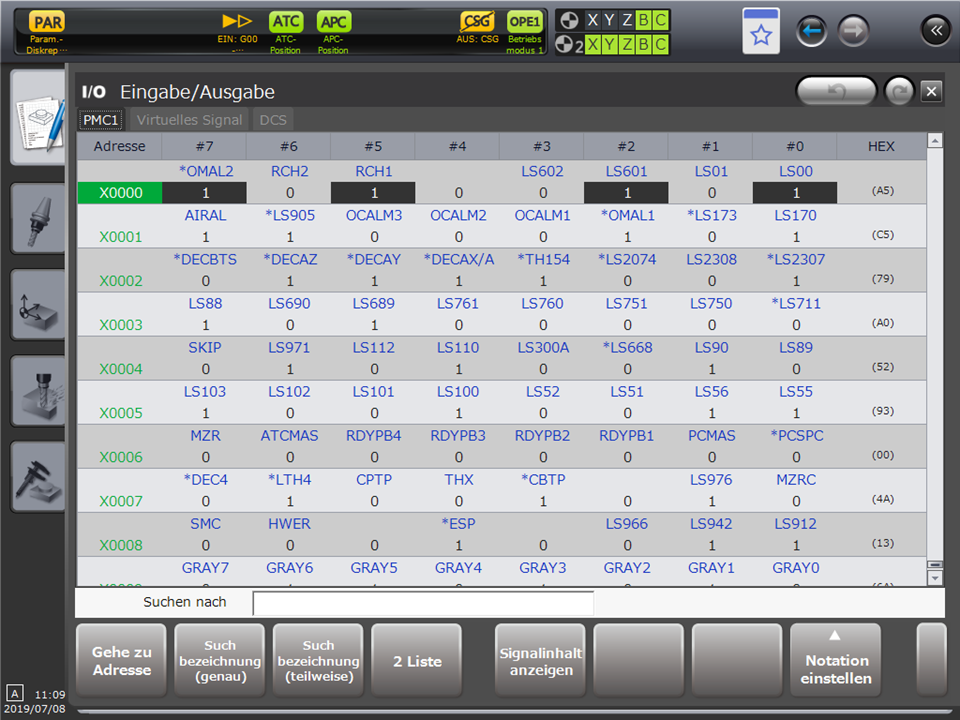Select the workpiece coordinate system icon
Screen dimensions: 960x720
click(37, 305)
